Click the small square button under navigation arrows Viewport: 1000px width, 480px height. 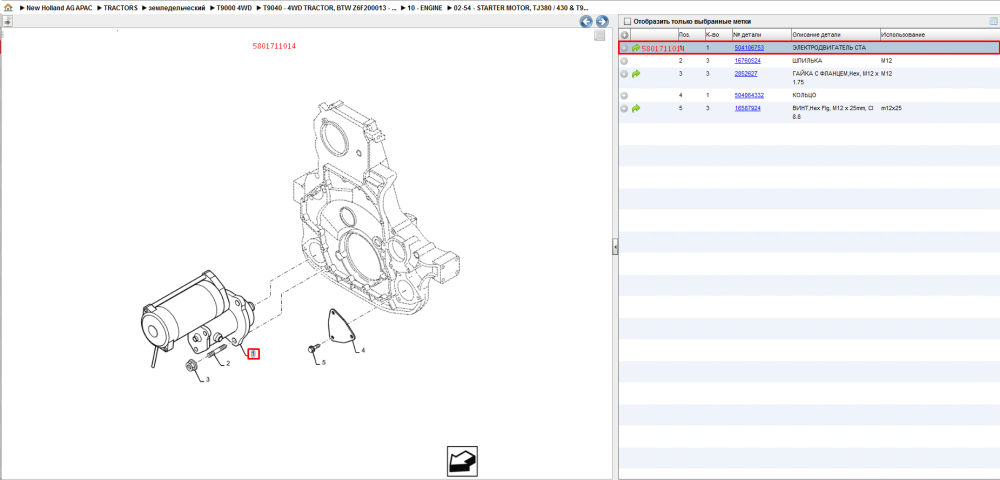(x=599, y=35)
